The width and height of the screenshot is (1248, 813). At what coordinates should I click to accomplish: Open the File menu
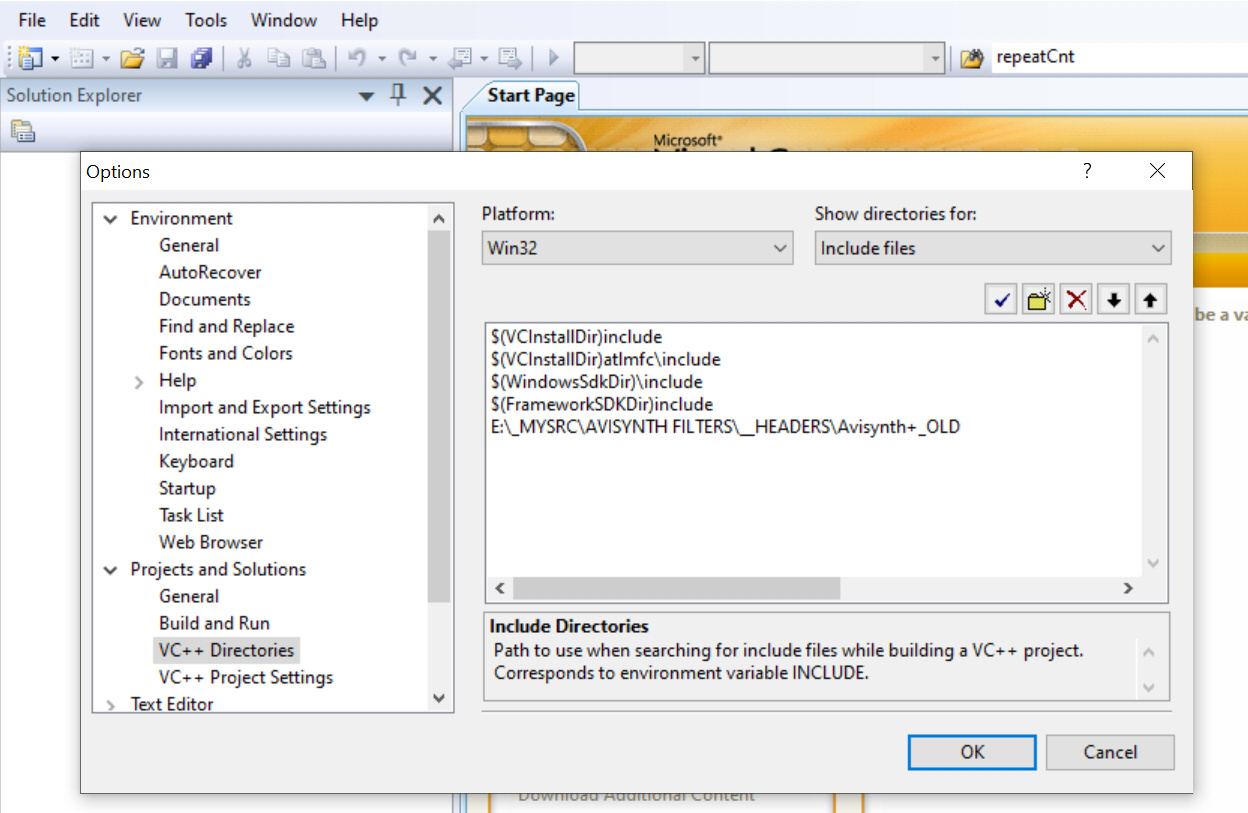[x=32, y=20]
